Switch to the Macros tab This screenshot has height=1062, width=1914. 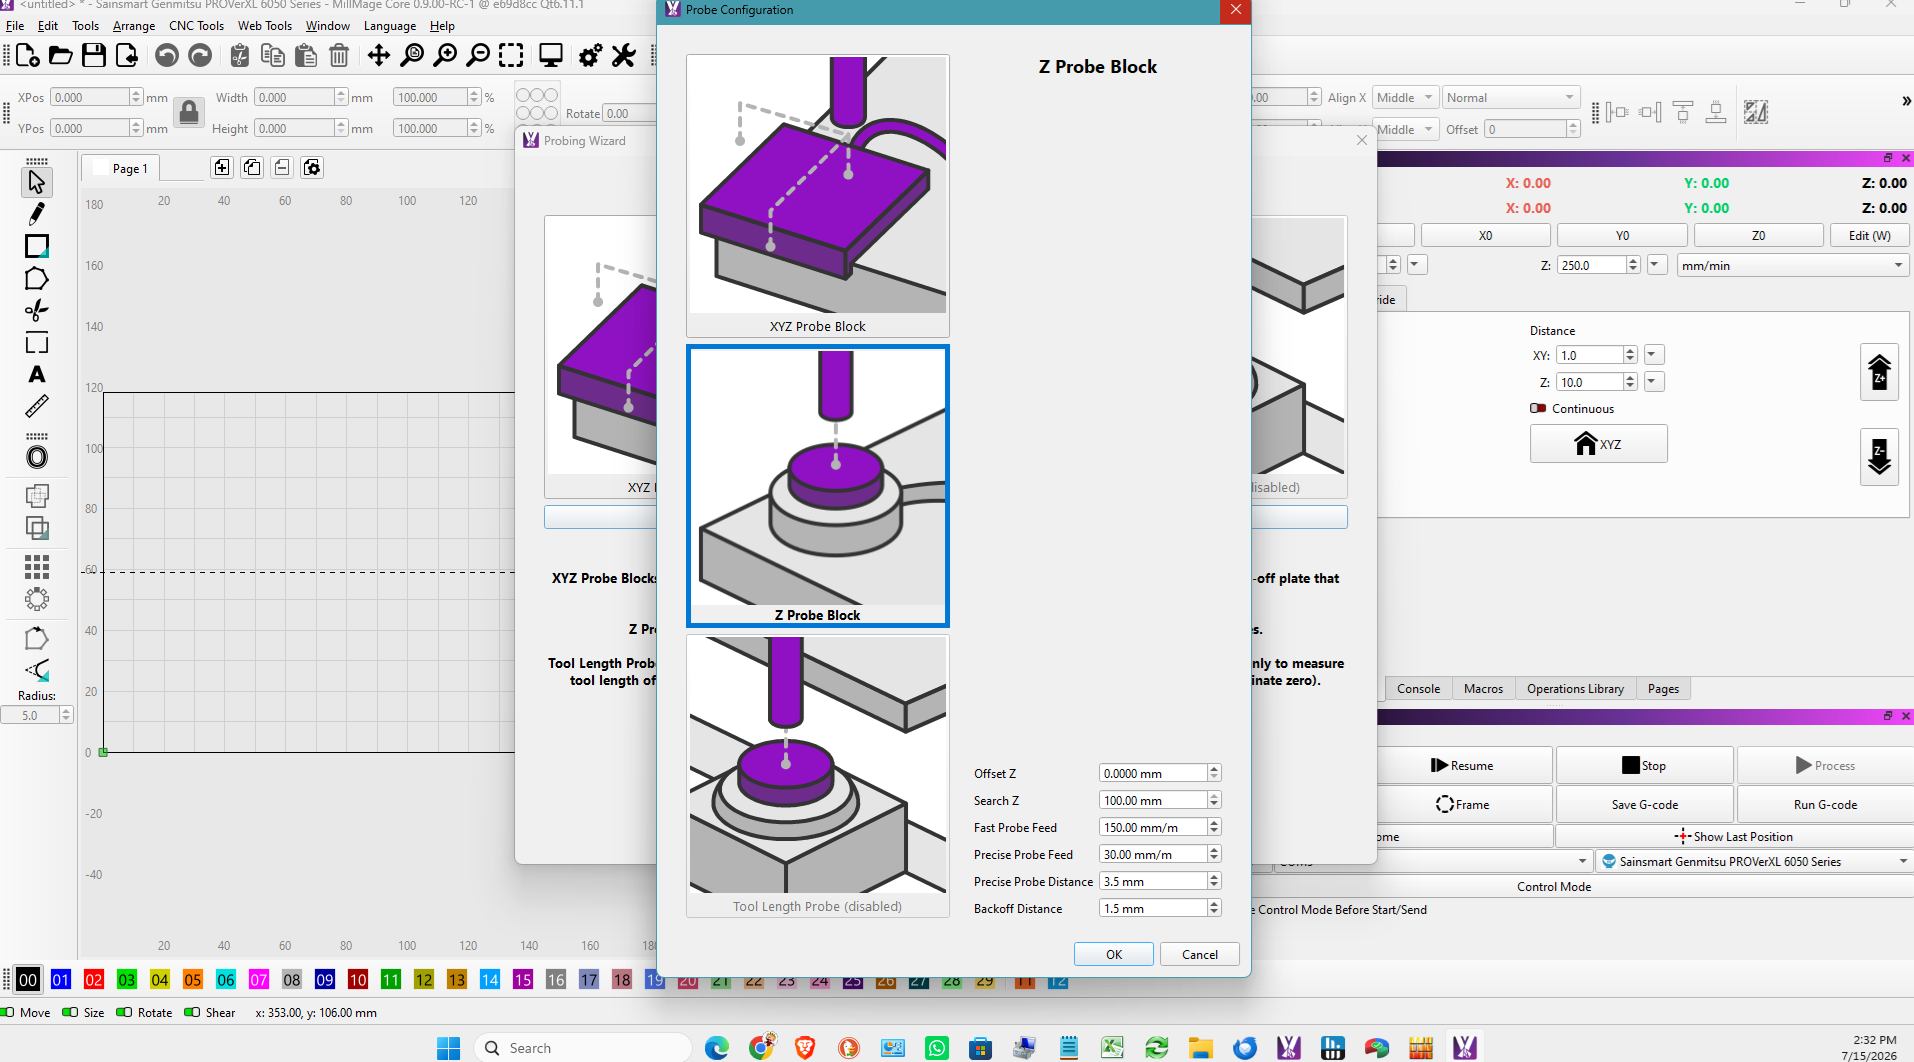point(1483,689)
